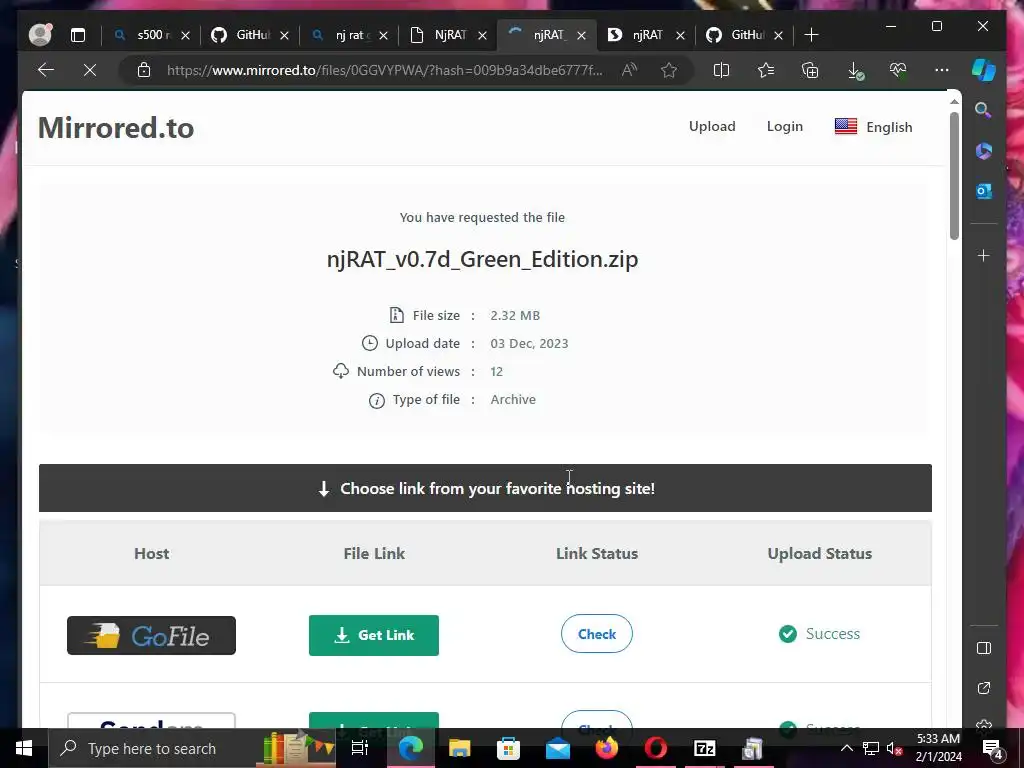
Task: Click the Mirrored.to site logo
Action: point(116,127)
